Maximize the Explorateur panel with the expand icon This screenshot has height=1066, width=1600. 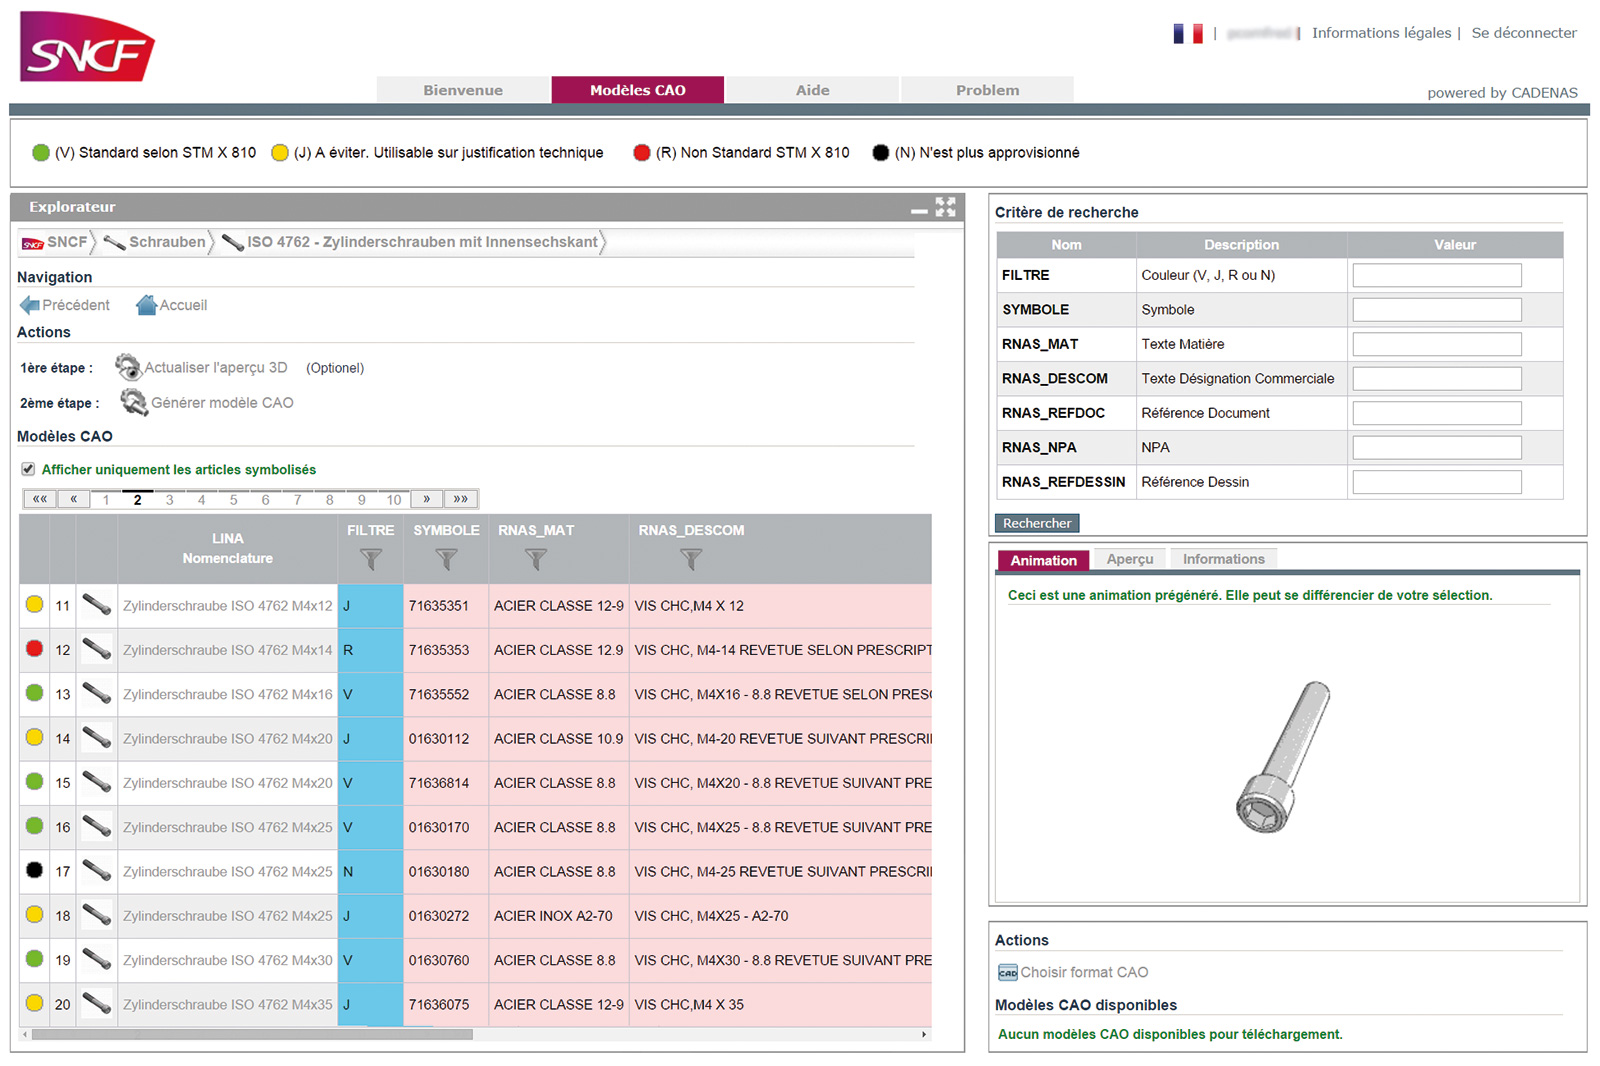tap(945, 207)
